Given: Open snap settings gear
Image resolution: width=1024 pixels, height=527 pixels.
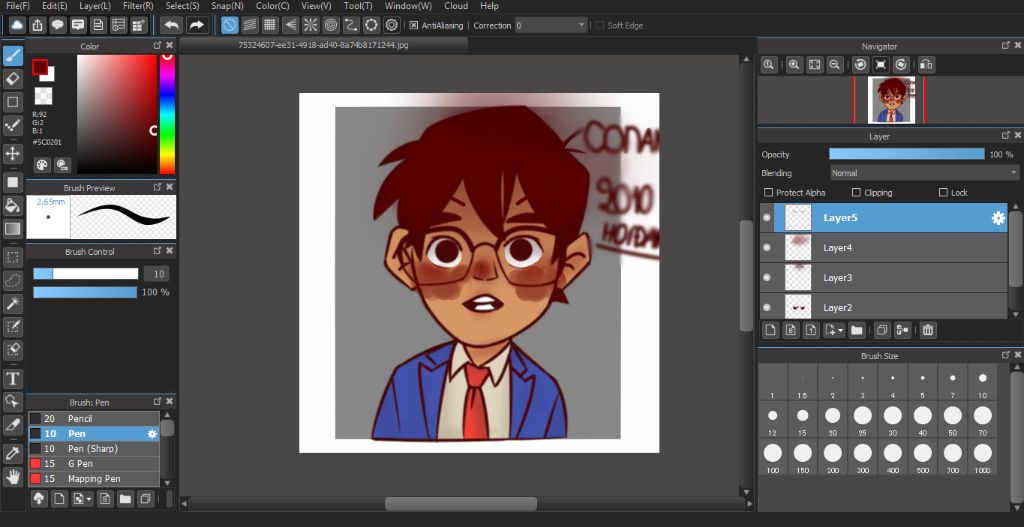Looking at the screenshot, I should (x=392, y=25).
